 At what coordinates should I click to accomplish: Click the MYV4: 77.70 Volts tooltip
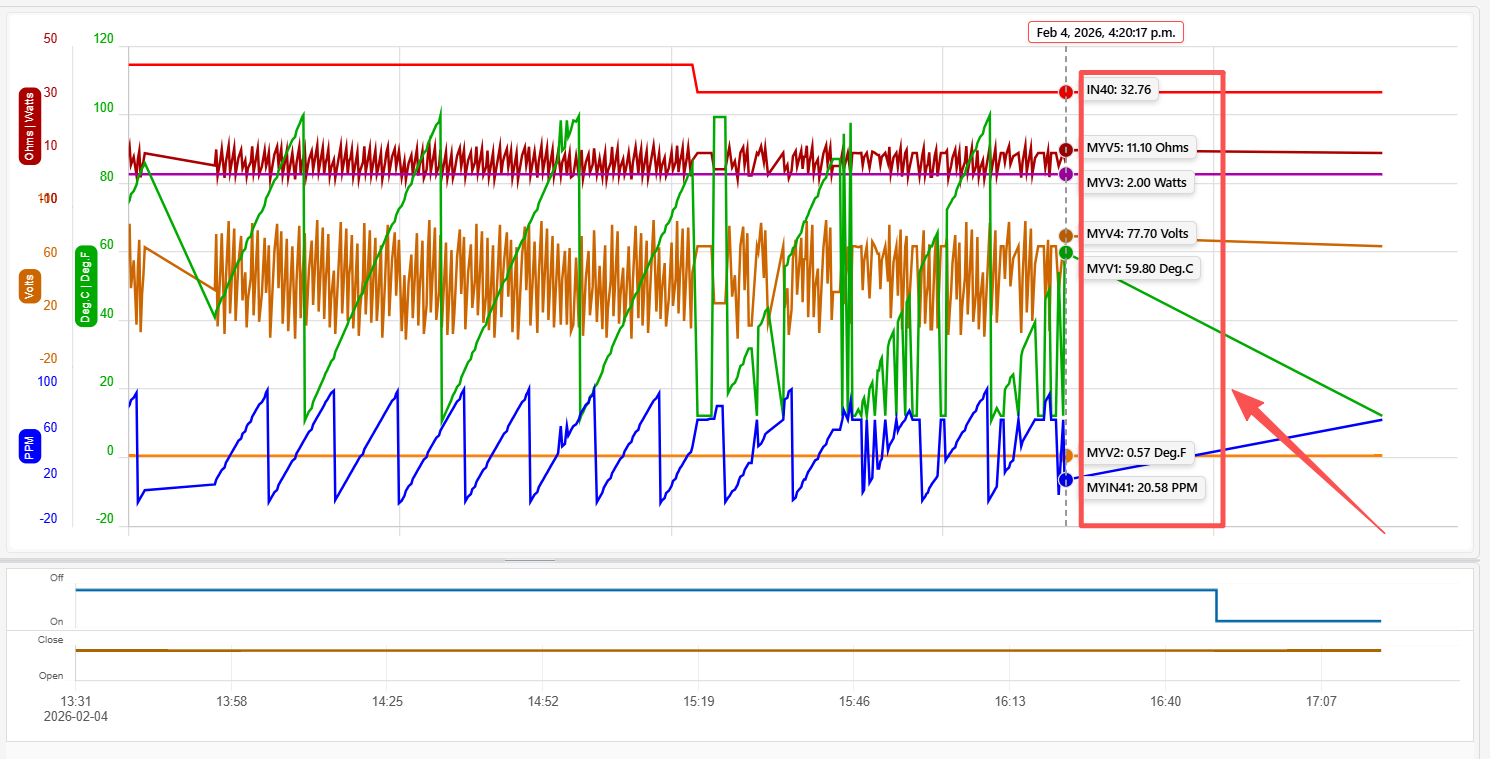(1137, 234)
